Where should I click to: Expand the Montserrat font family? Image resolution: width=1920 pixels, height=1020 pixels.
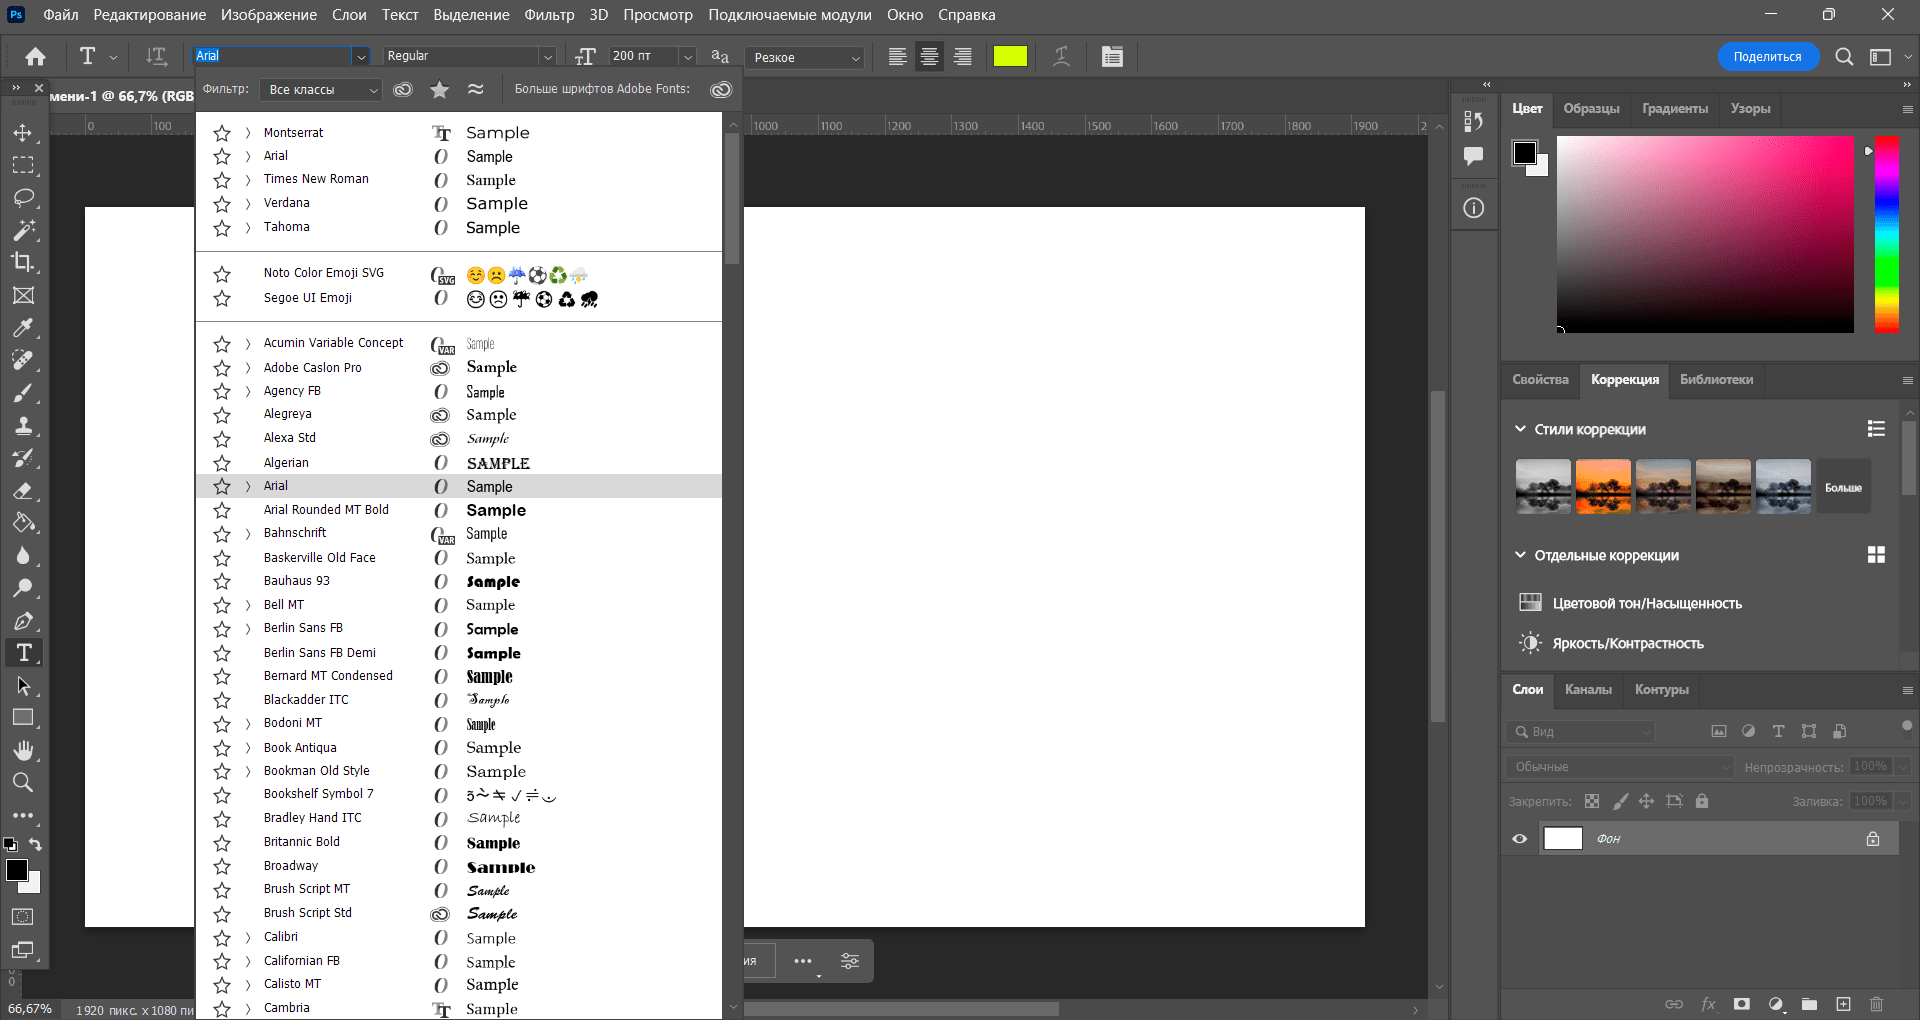click(x=248, y=133)
